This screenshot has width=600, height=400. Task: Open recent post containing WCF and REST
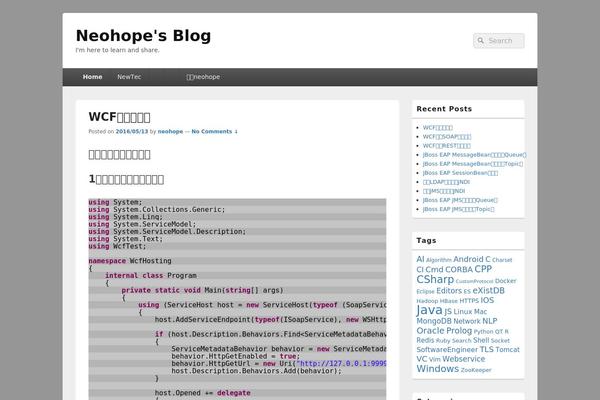coord(446,146)
